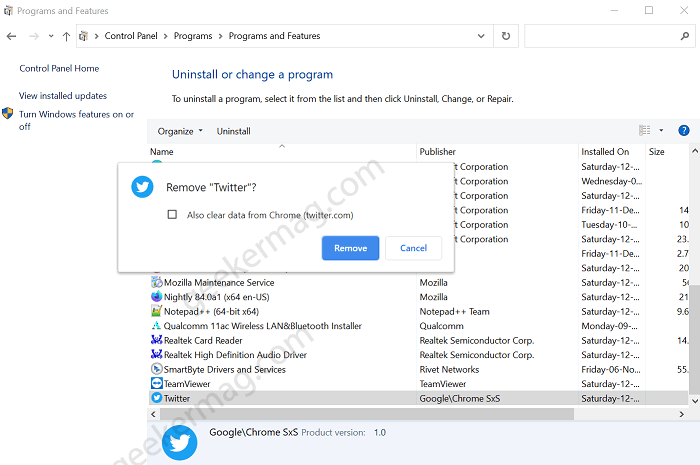Screen dimensions: 700x465
Task: Select Mozilla Maintenance Service icon
Action: 157,282
